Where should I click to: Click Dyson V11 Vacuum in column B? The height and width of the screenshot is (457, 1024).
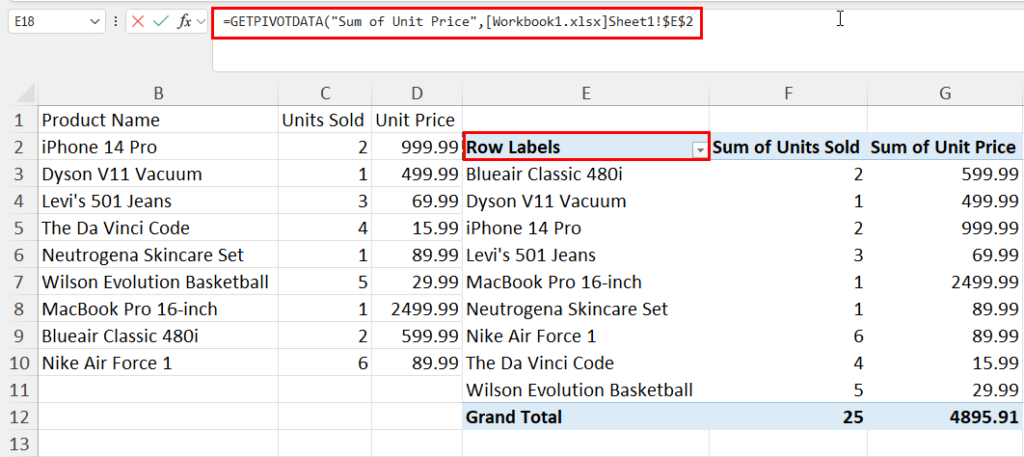click(158, 174)
